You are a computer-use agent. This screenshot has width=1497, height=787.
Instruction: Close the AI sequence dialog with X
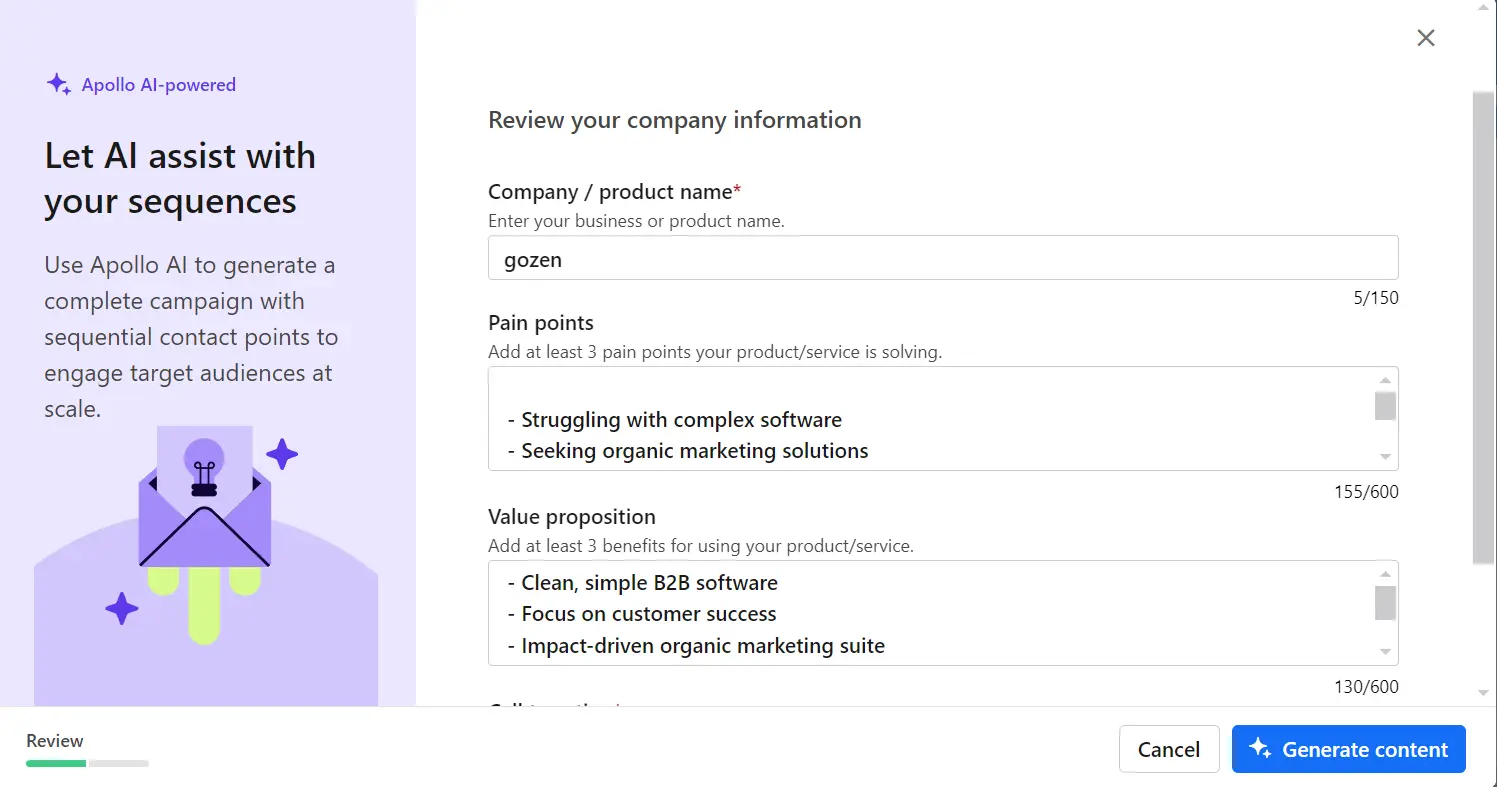pyautogui.click(x=1426, y=38)
